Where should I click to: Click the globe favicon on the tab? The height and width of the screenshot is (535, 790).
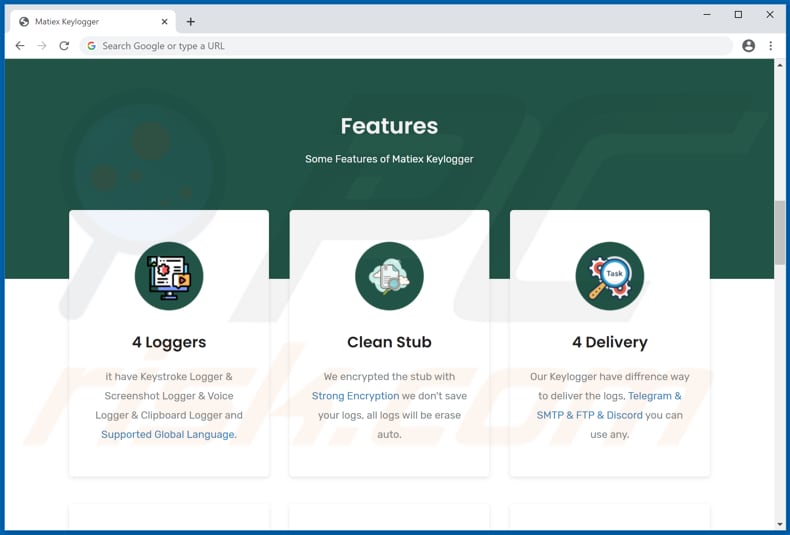[24, 22]
